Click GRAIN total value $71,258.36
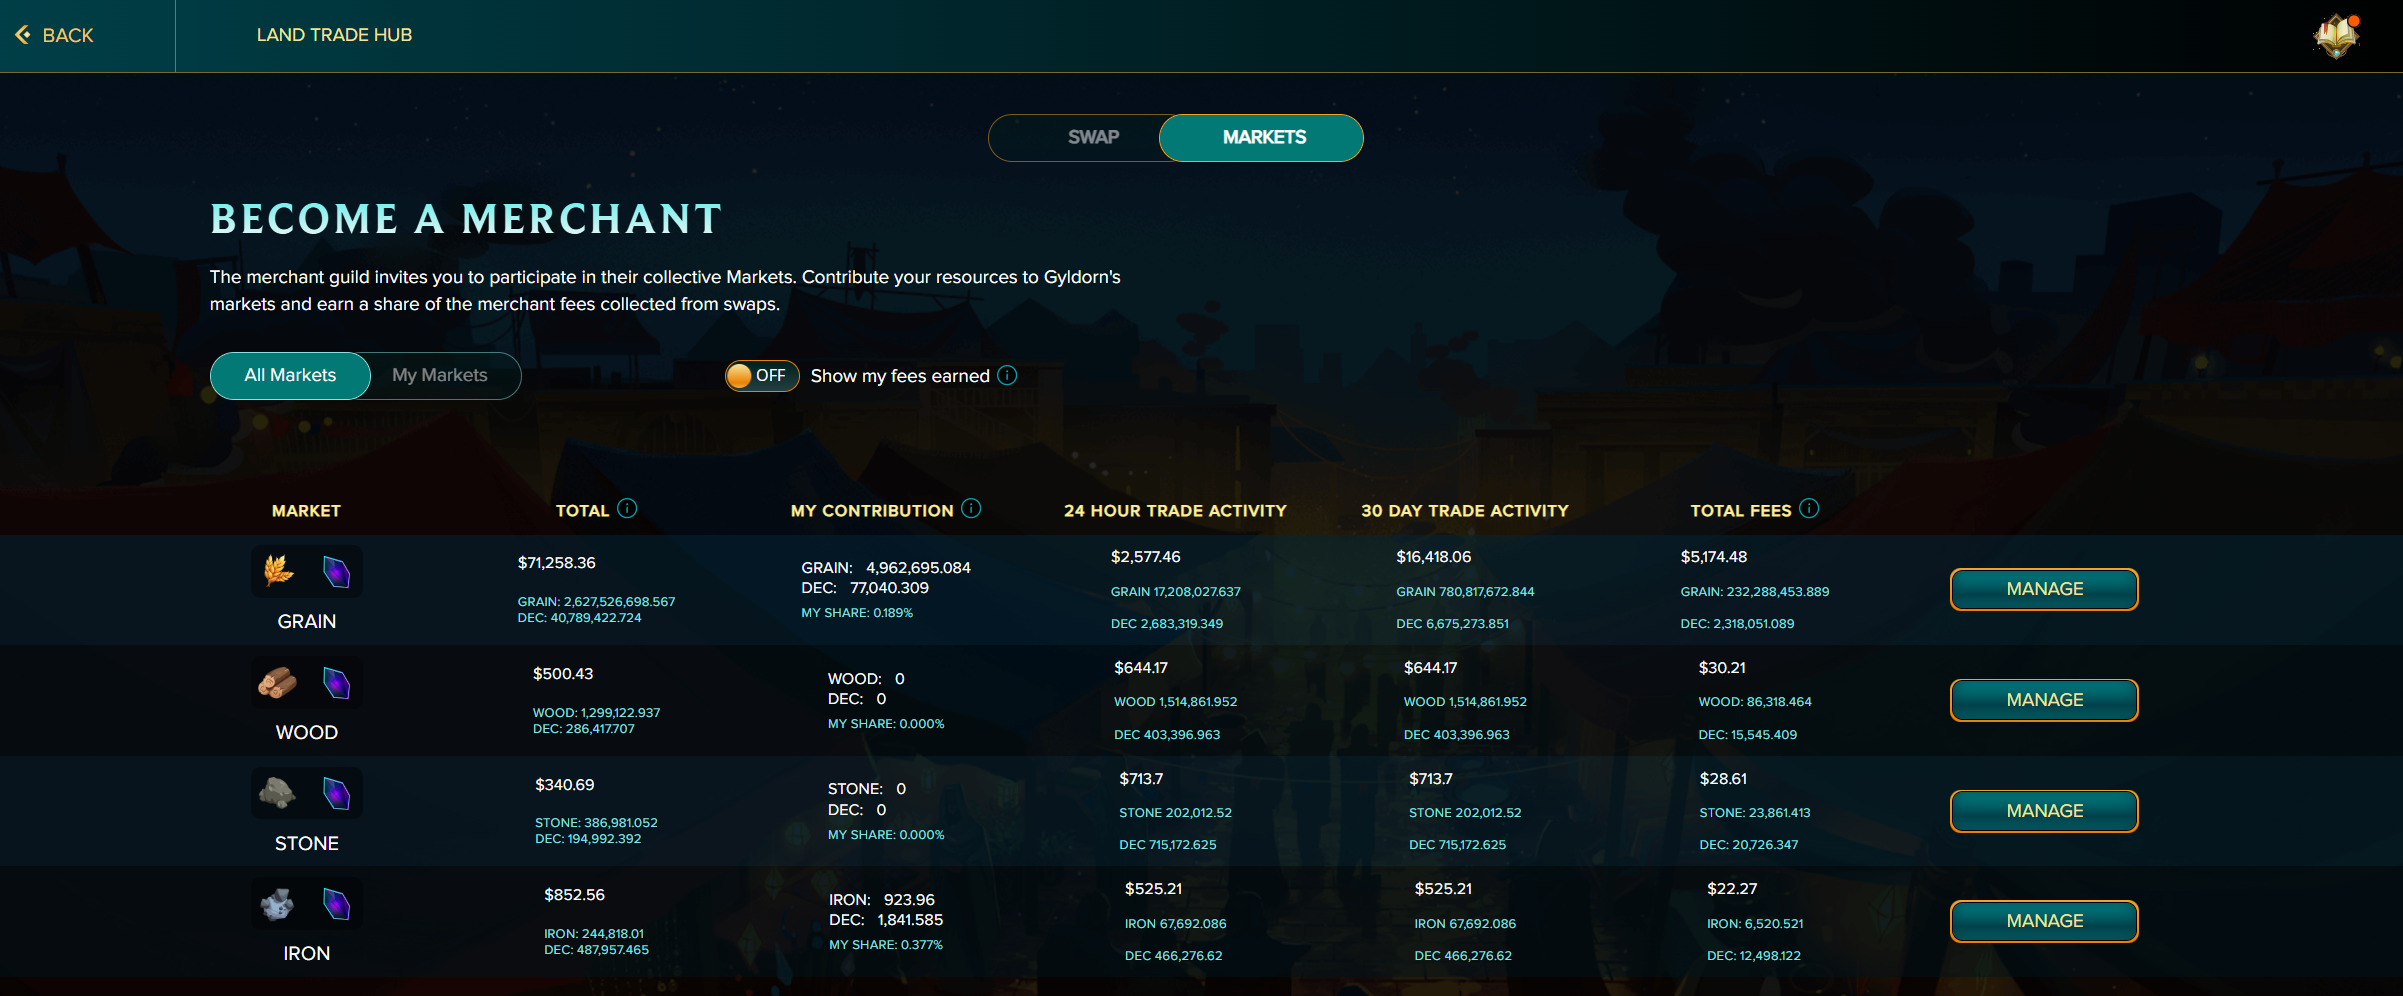This screenshot has height=996, width=2403. (556, 563)
